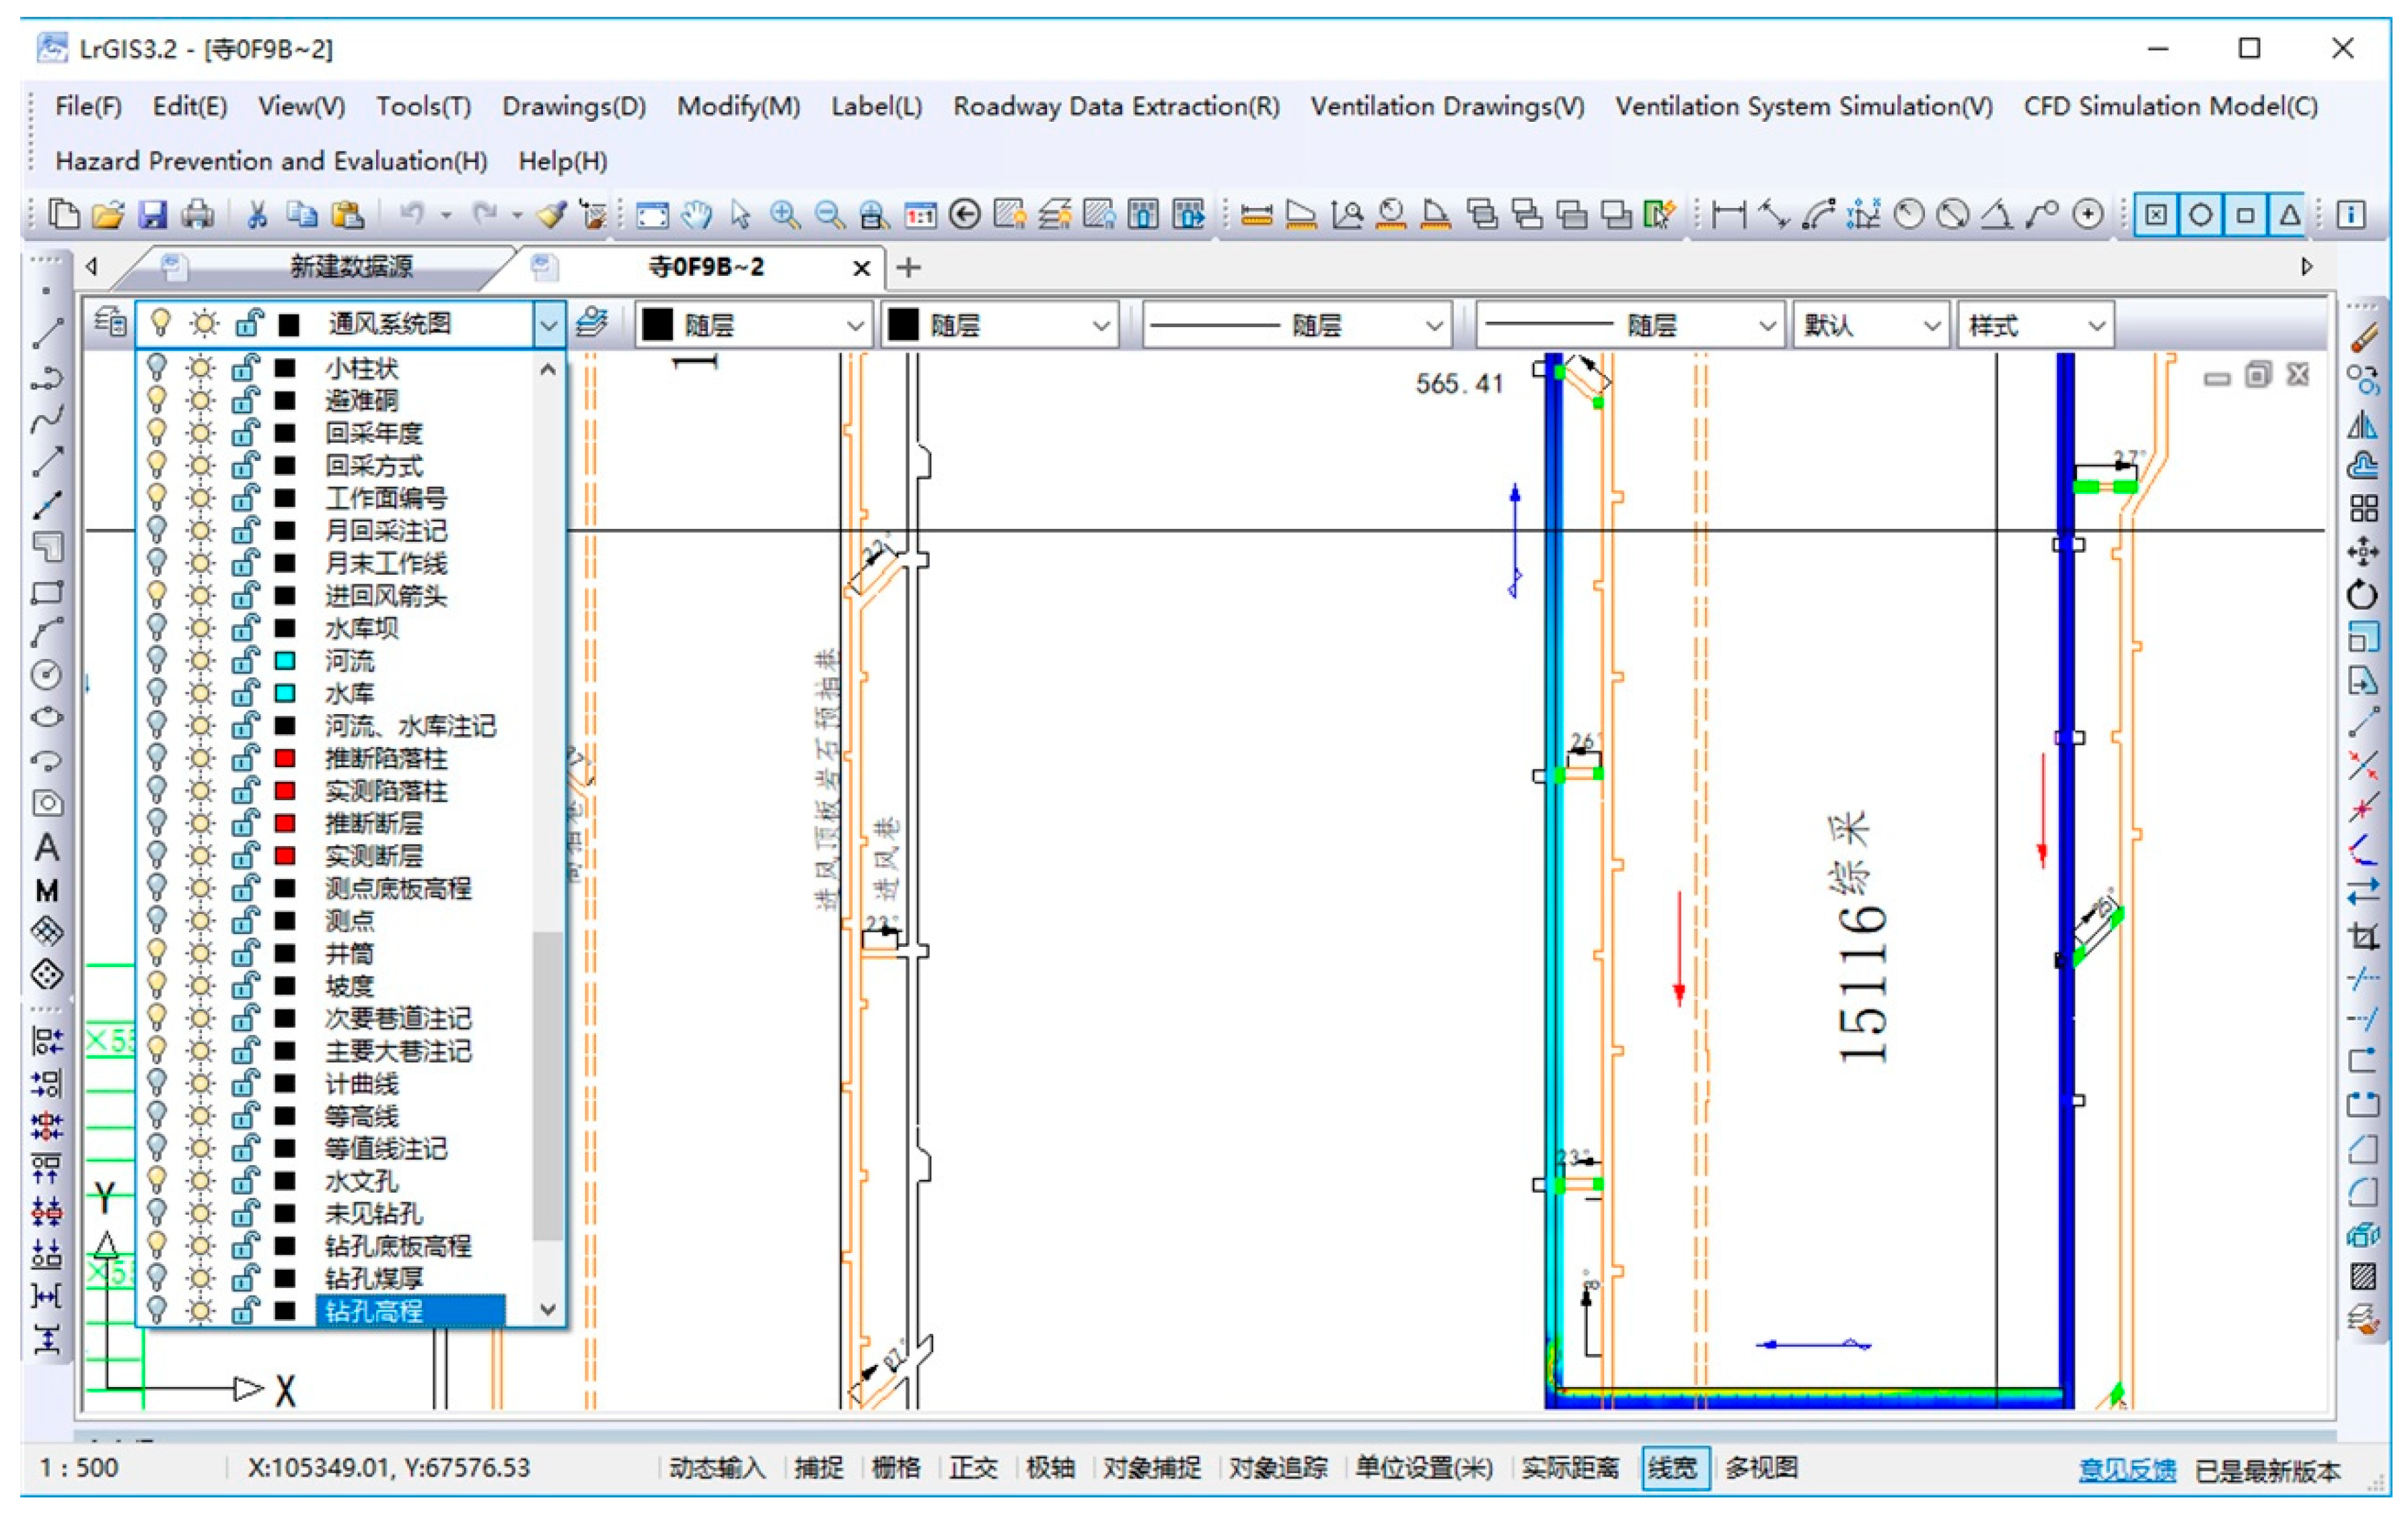Image resolution: width=2408 pixels, height=1521 pixels.
Task: Select the text 'A' tool in left toolbar
Action: (47, 847)
